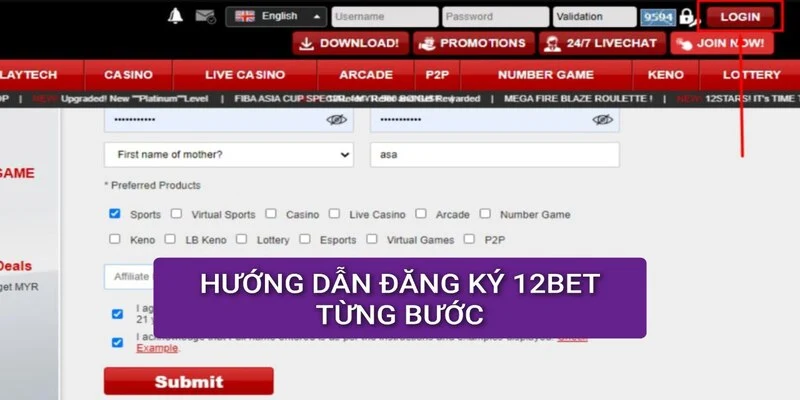The height and width of the screenshot is (400, 800).
Task: Select the Esports checkbox
Action: [305, 239]
